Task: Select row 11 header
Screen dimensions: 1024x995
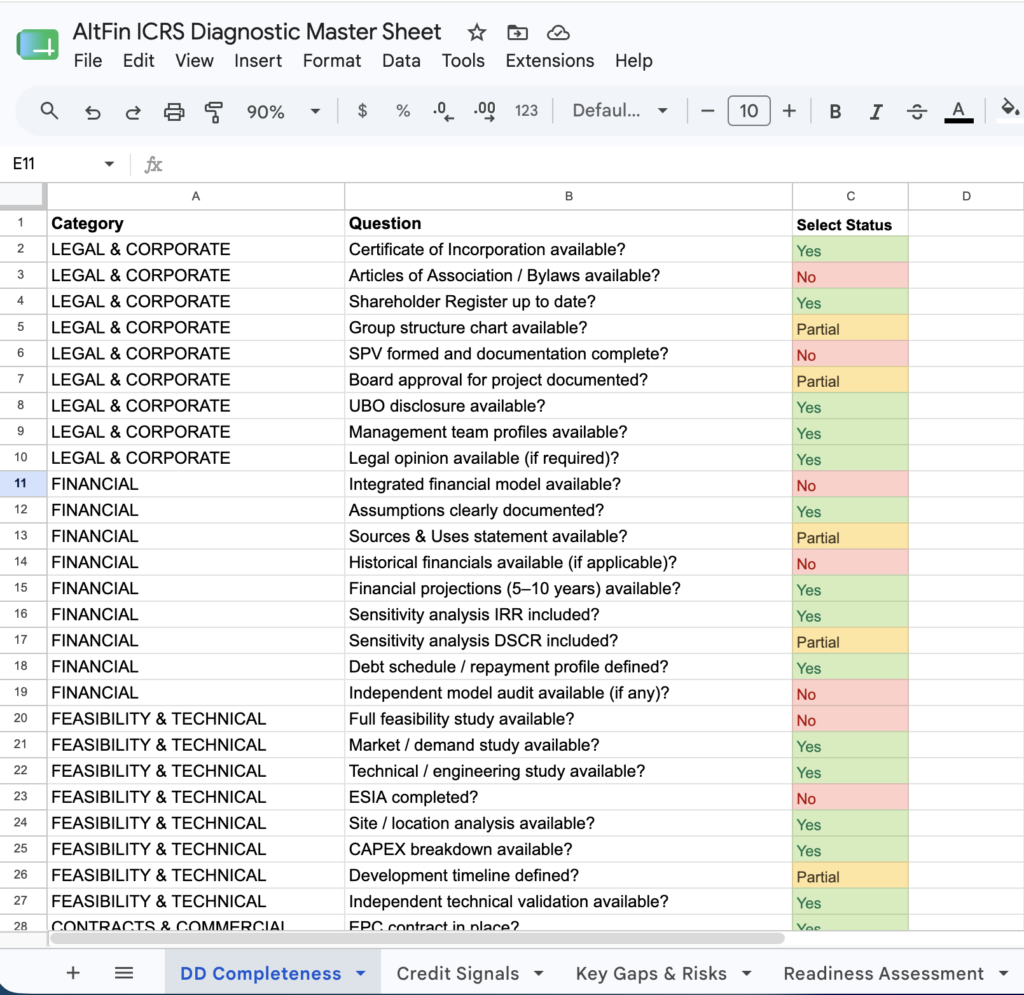Action: [21, 484]
